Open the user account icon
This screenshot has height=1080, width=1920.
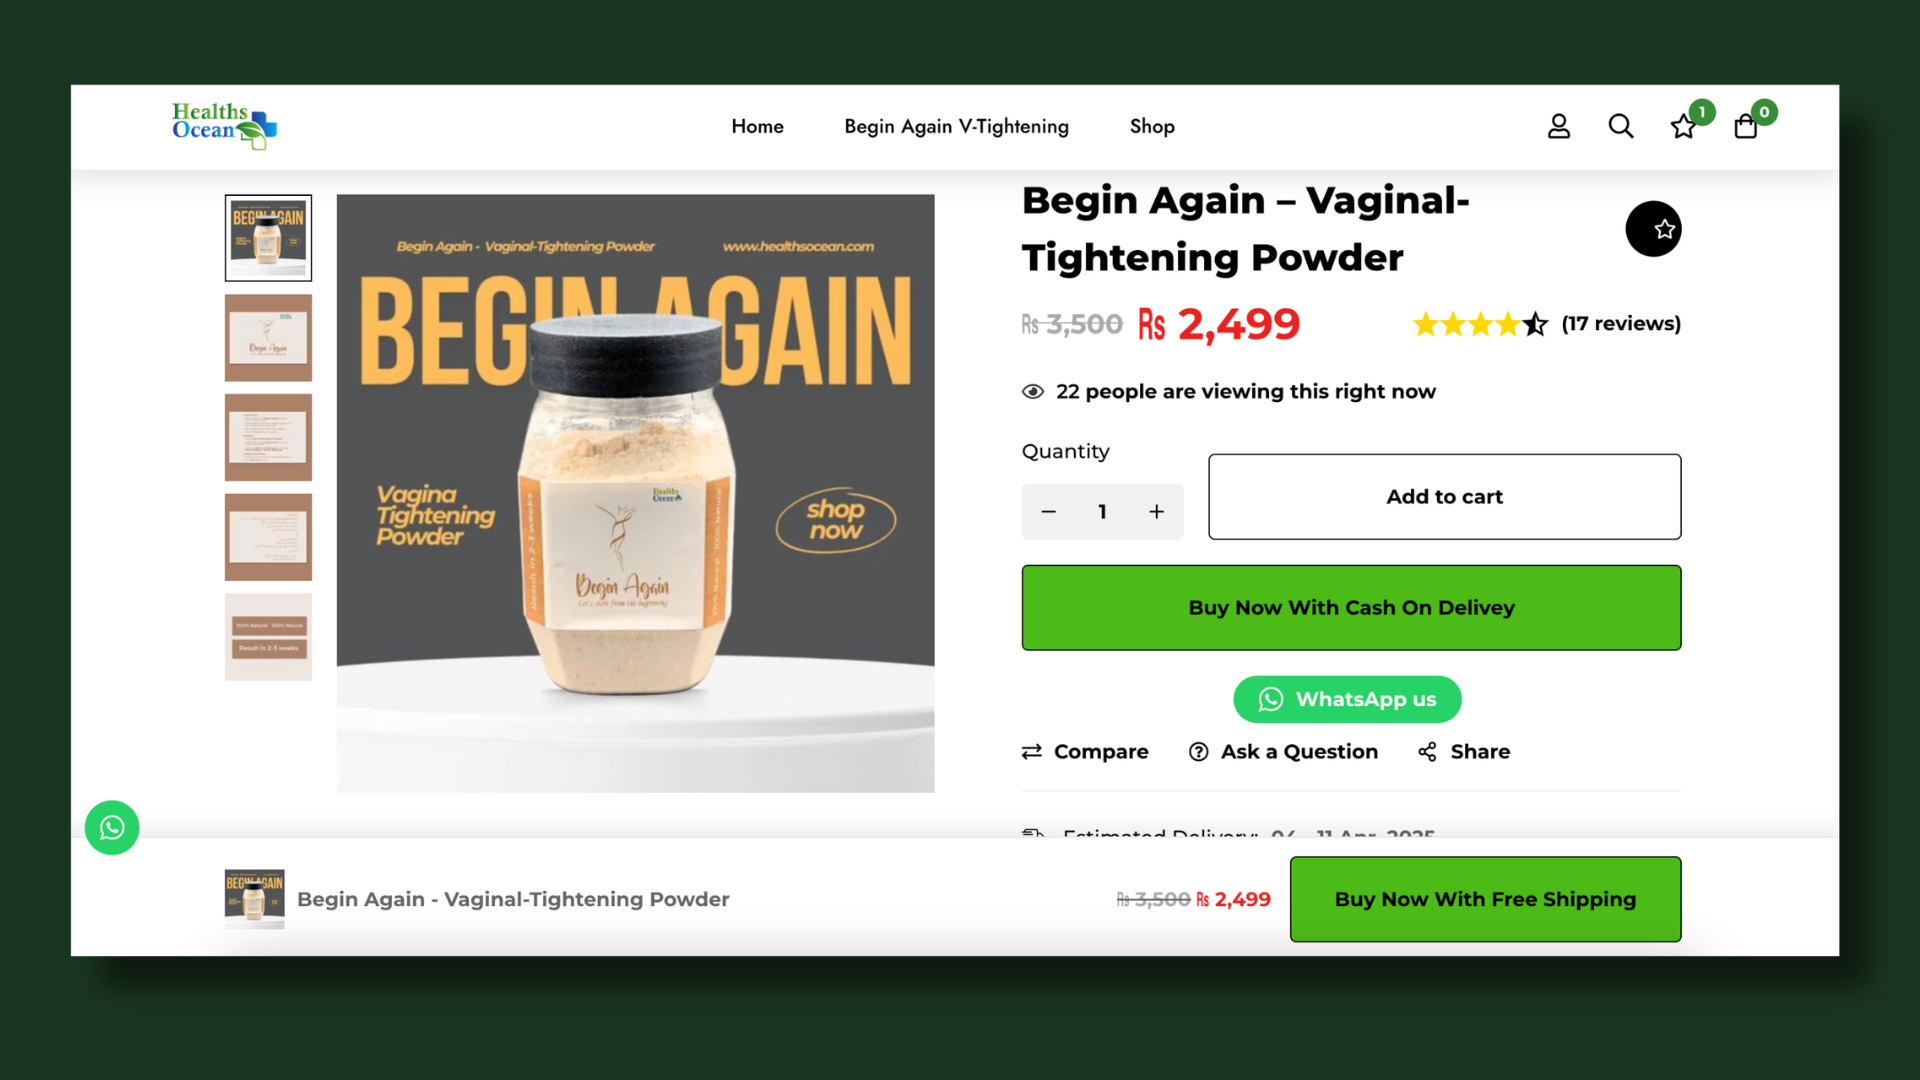(1559, 126)
